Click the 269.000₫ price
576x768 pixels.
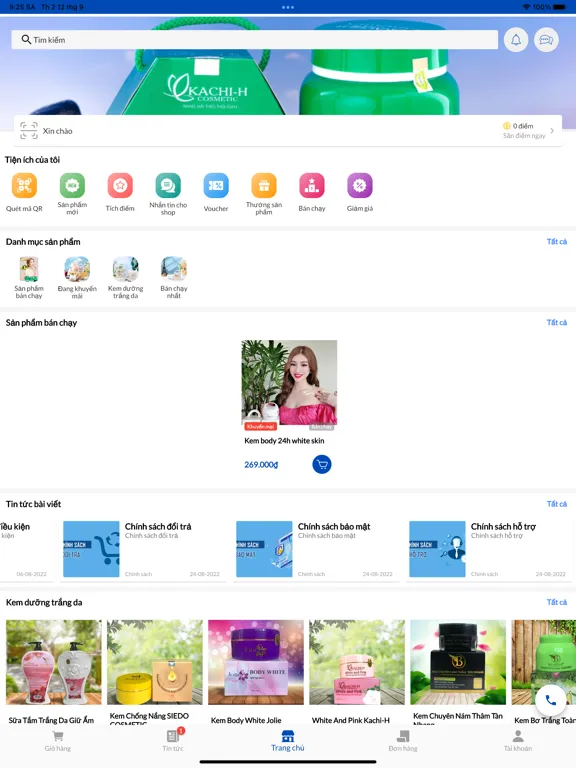(261, 465)
